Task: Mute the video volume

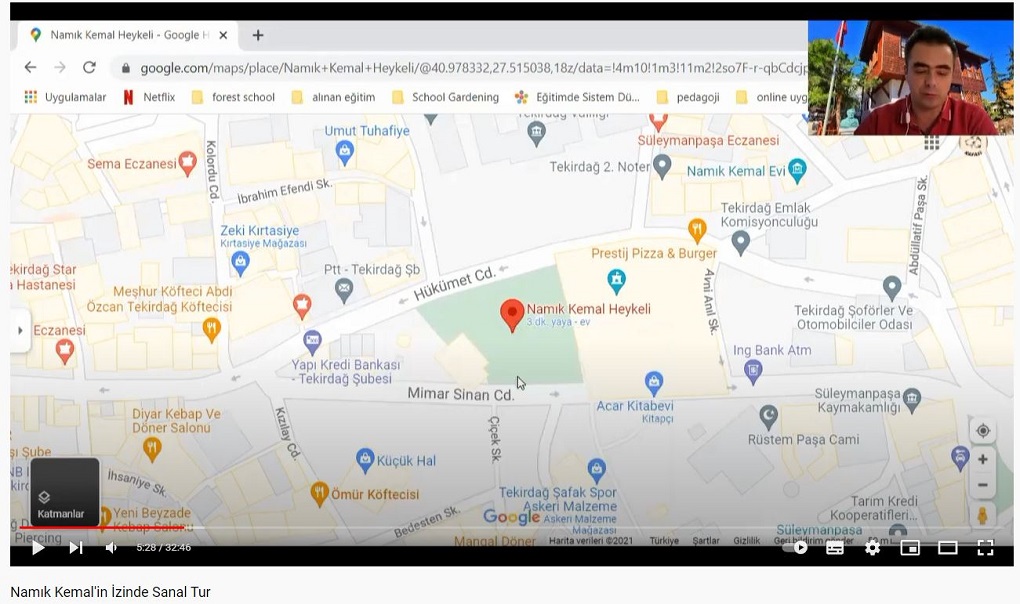Action: (111, 547)
